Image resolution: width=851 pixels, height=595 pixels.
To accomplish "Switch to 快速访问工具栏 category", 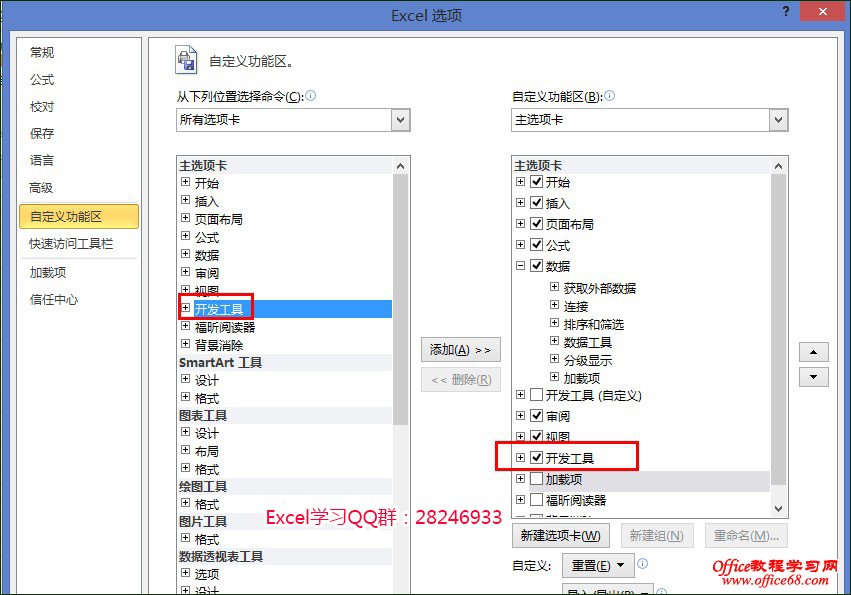I will (71, 244).
